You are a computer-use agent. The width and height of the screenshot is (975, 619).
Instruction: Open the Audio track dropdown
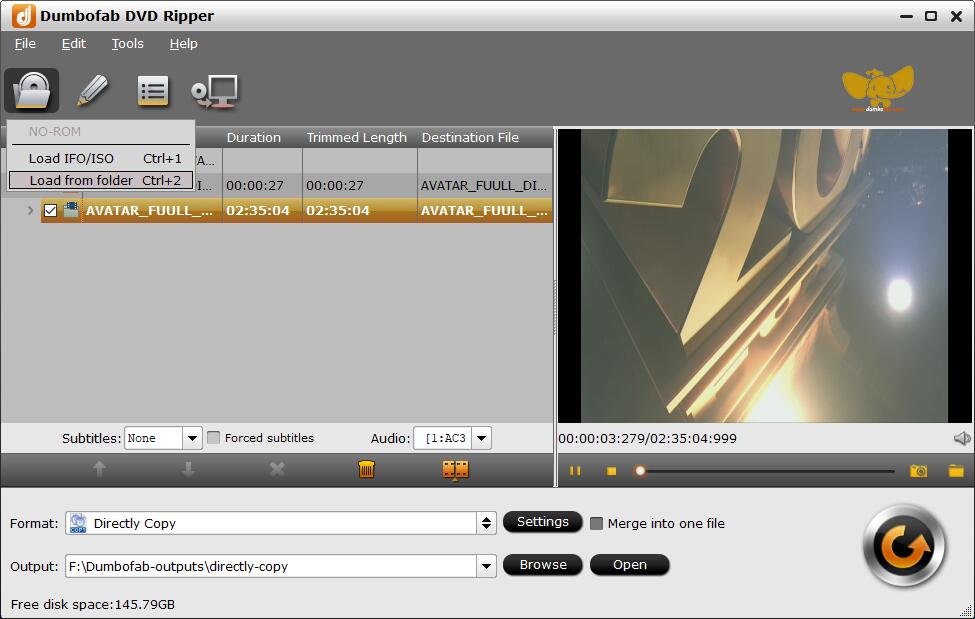coord(482,438)
